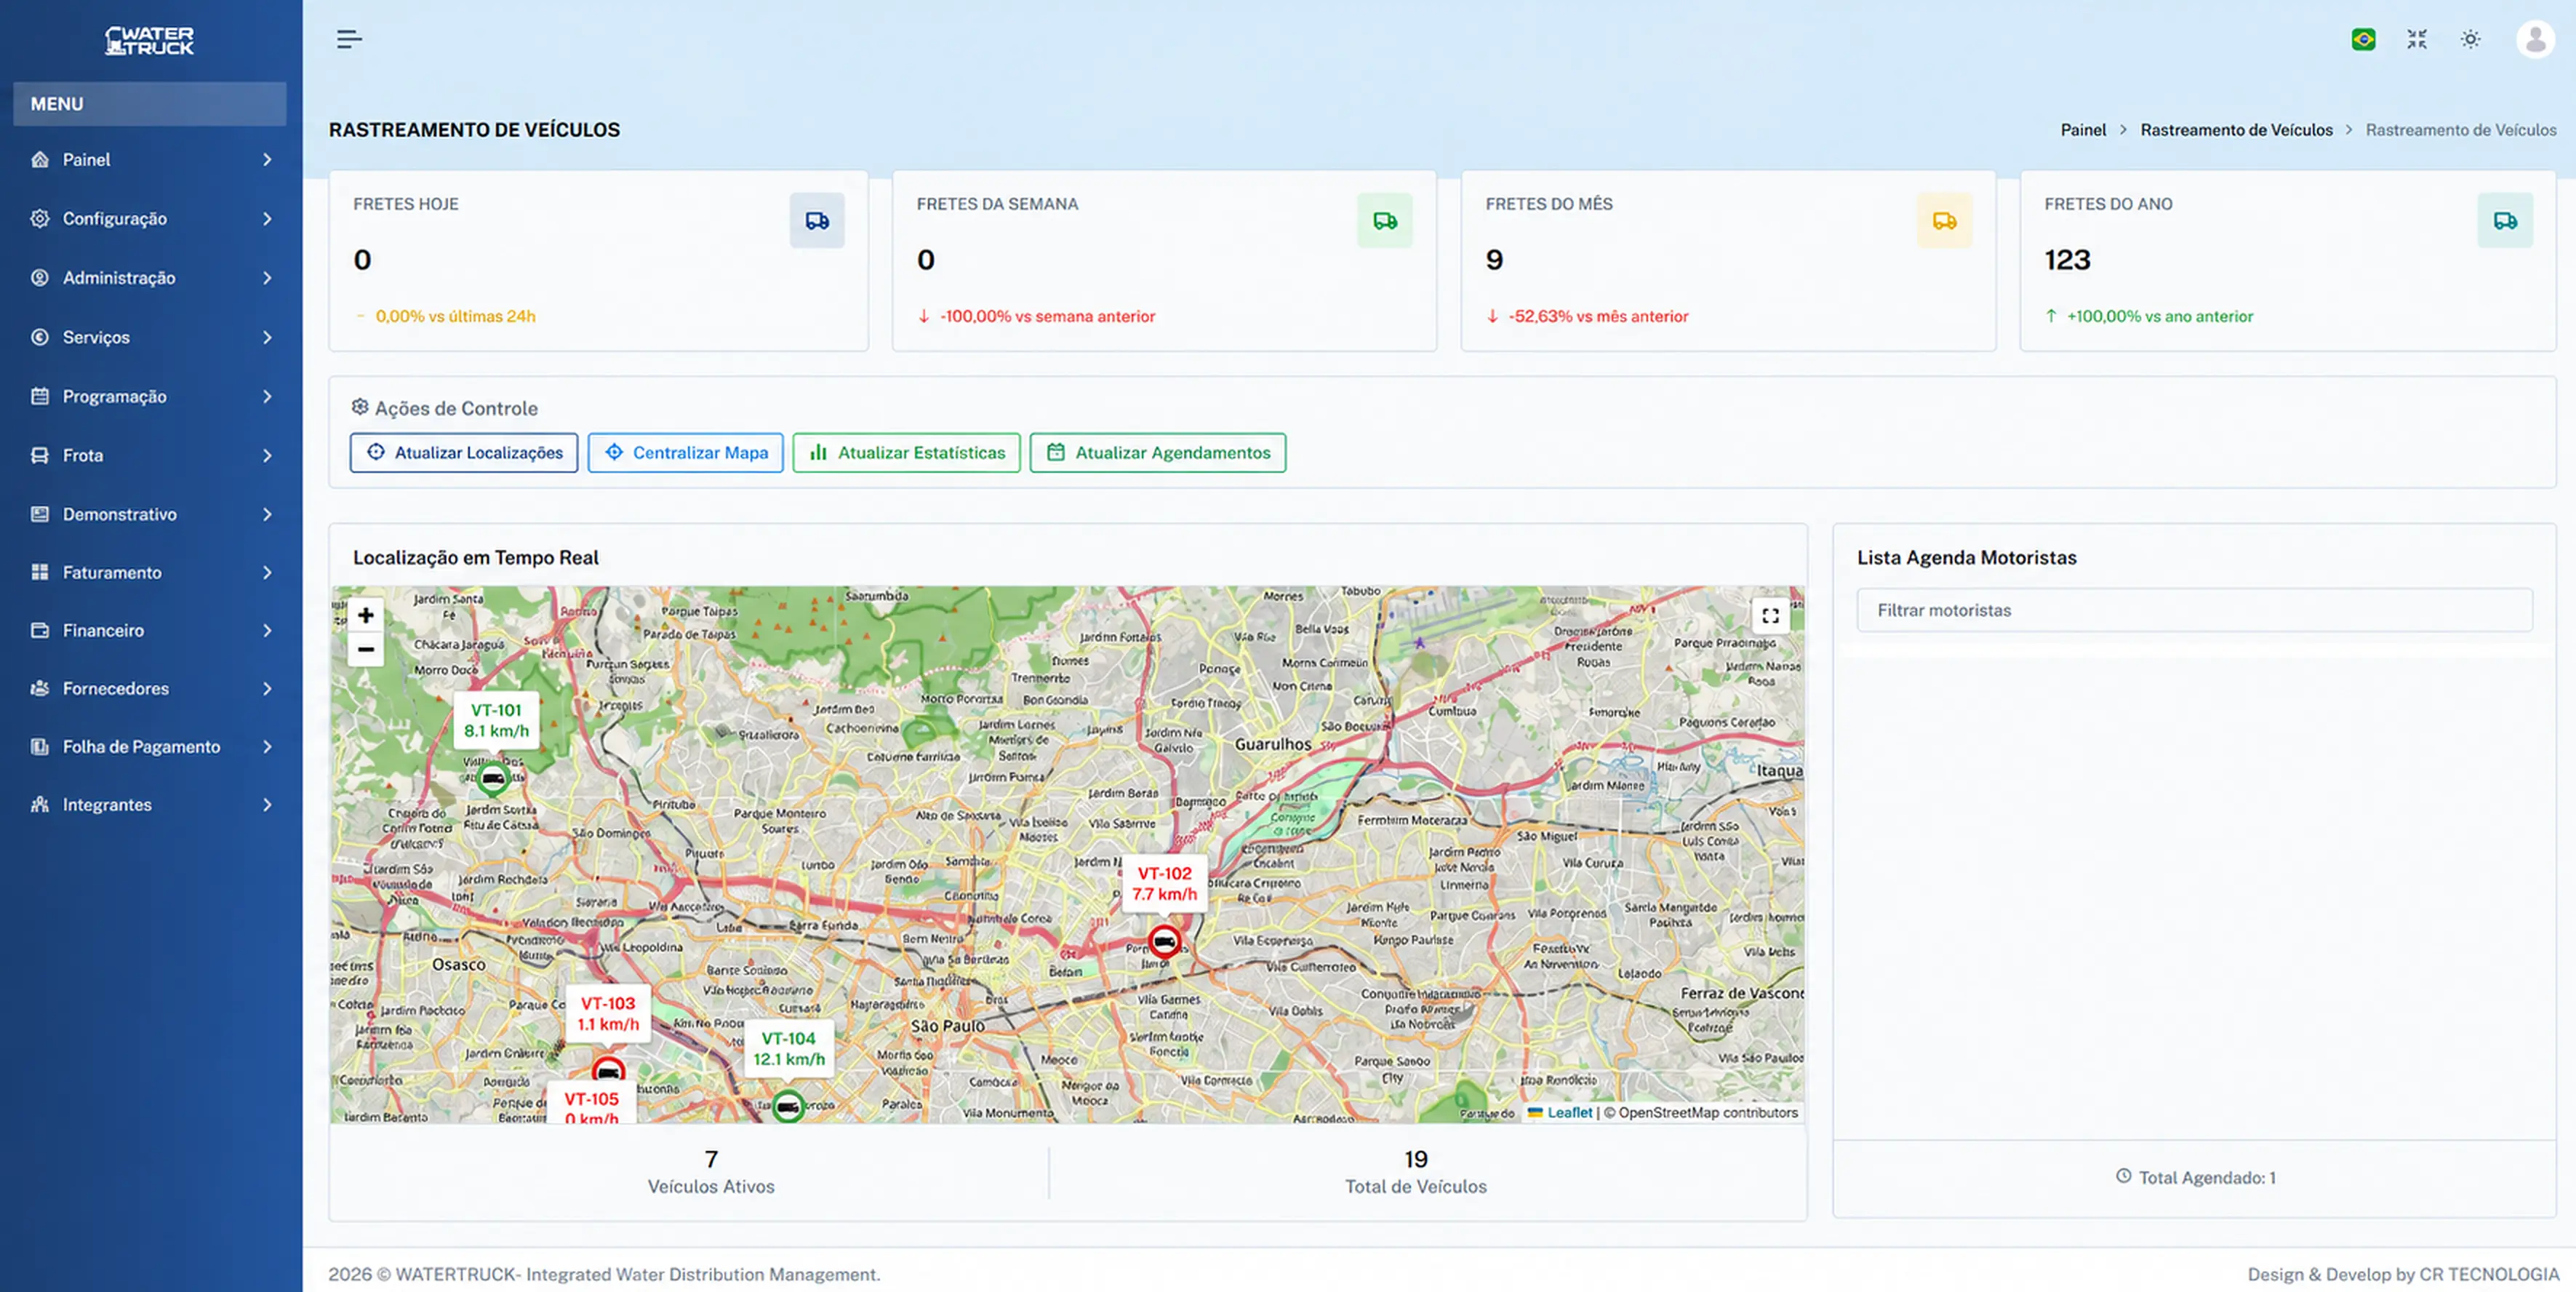This screenshot has width=2576, height=1292.
Task: Zoom out on the map
Action: pyautogui.click(x=366, y=649)
